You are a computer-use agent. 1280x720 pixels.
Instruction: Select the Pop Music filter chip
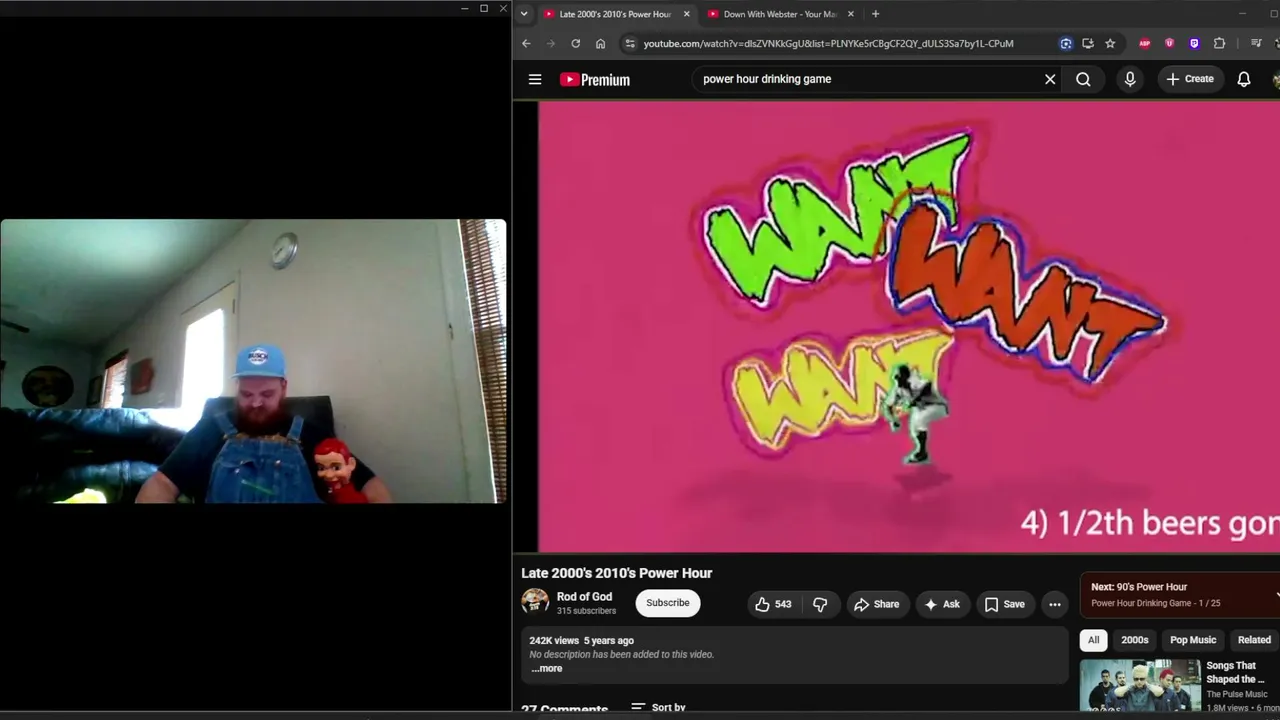coord(1193,640)
